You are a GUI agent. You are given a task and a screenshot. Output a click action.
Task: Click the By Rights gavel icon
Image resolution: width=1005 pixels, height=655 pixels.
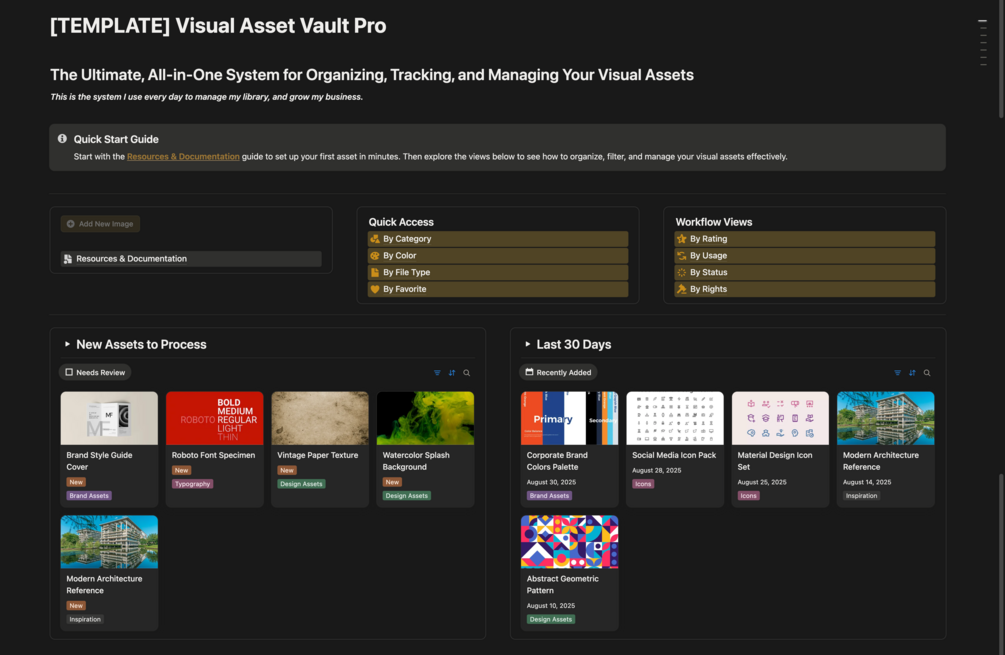tap(681, 289)
